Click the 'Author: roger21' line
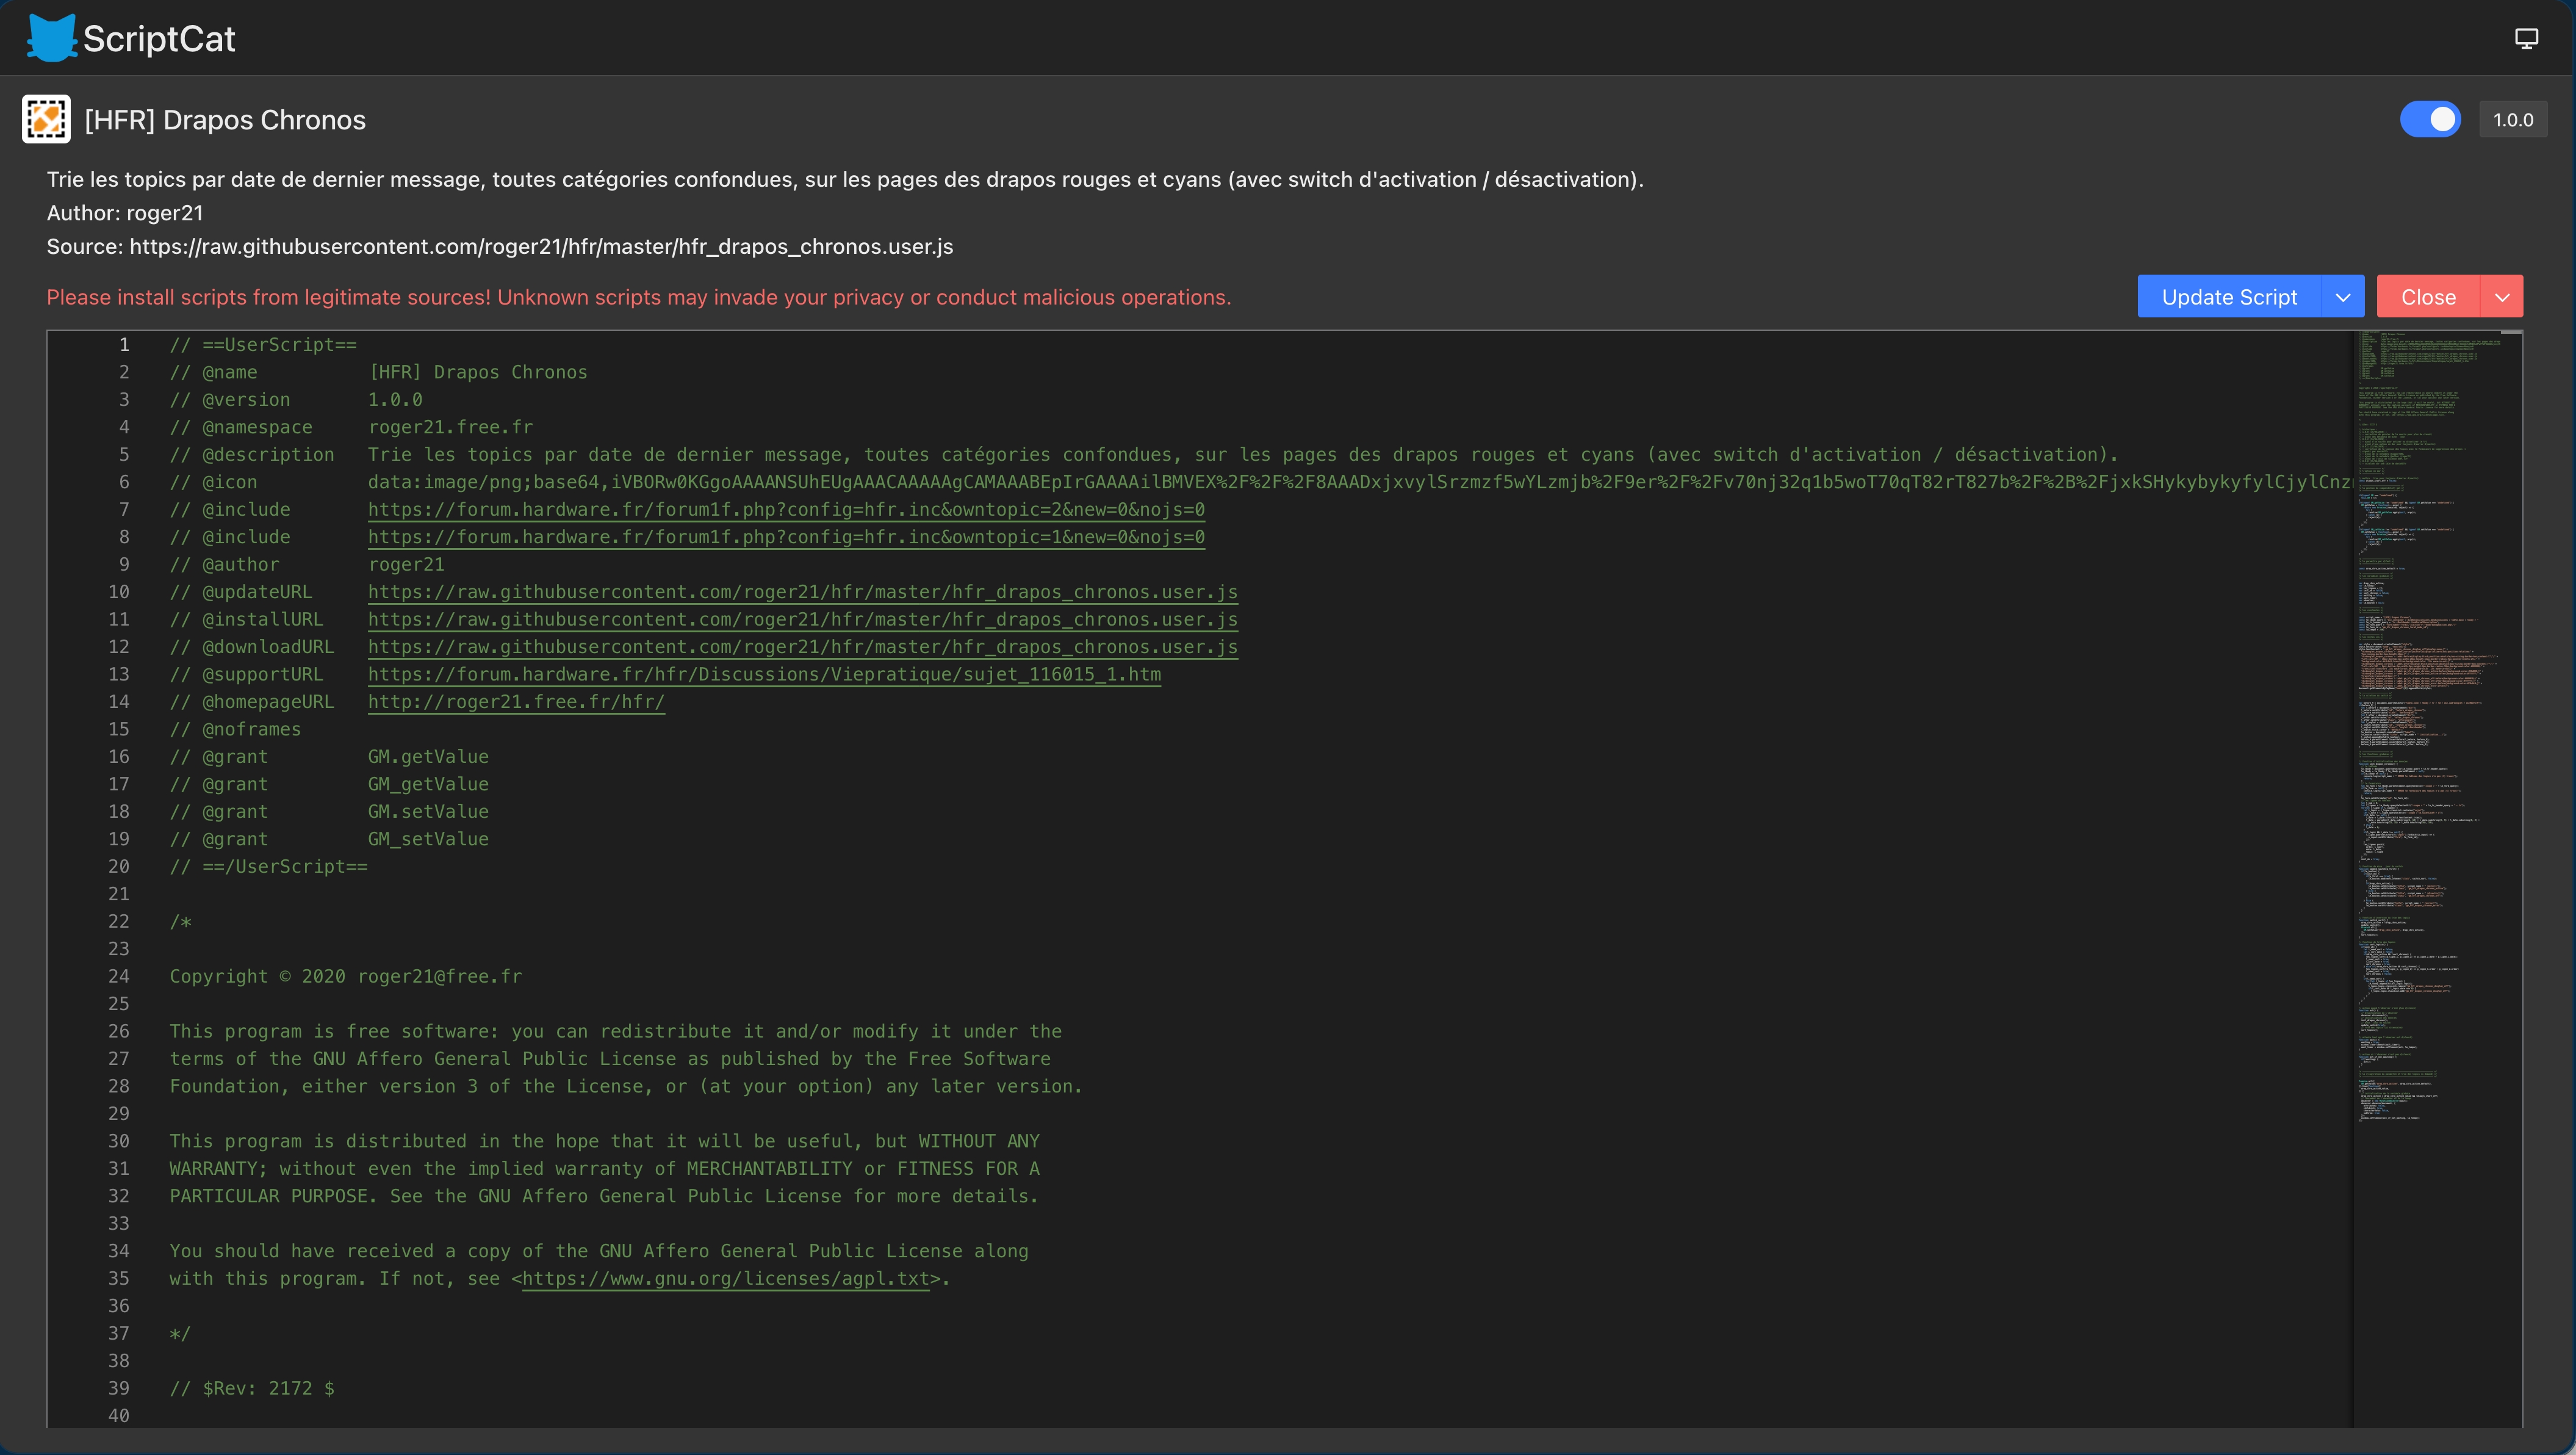Screen dimensions: 2576x1455 pyautogui.click(x=125, y=213)
